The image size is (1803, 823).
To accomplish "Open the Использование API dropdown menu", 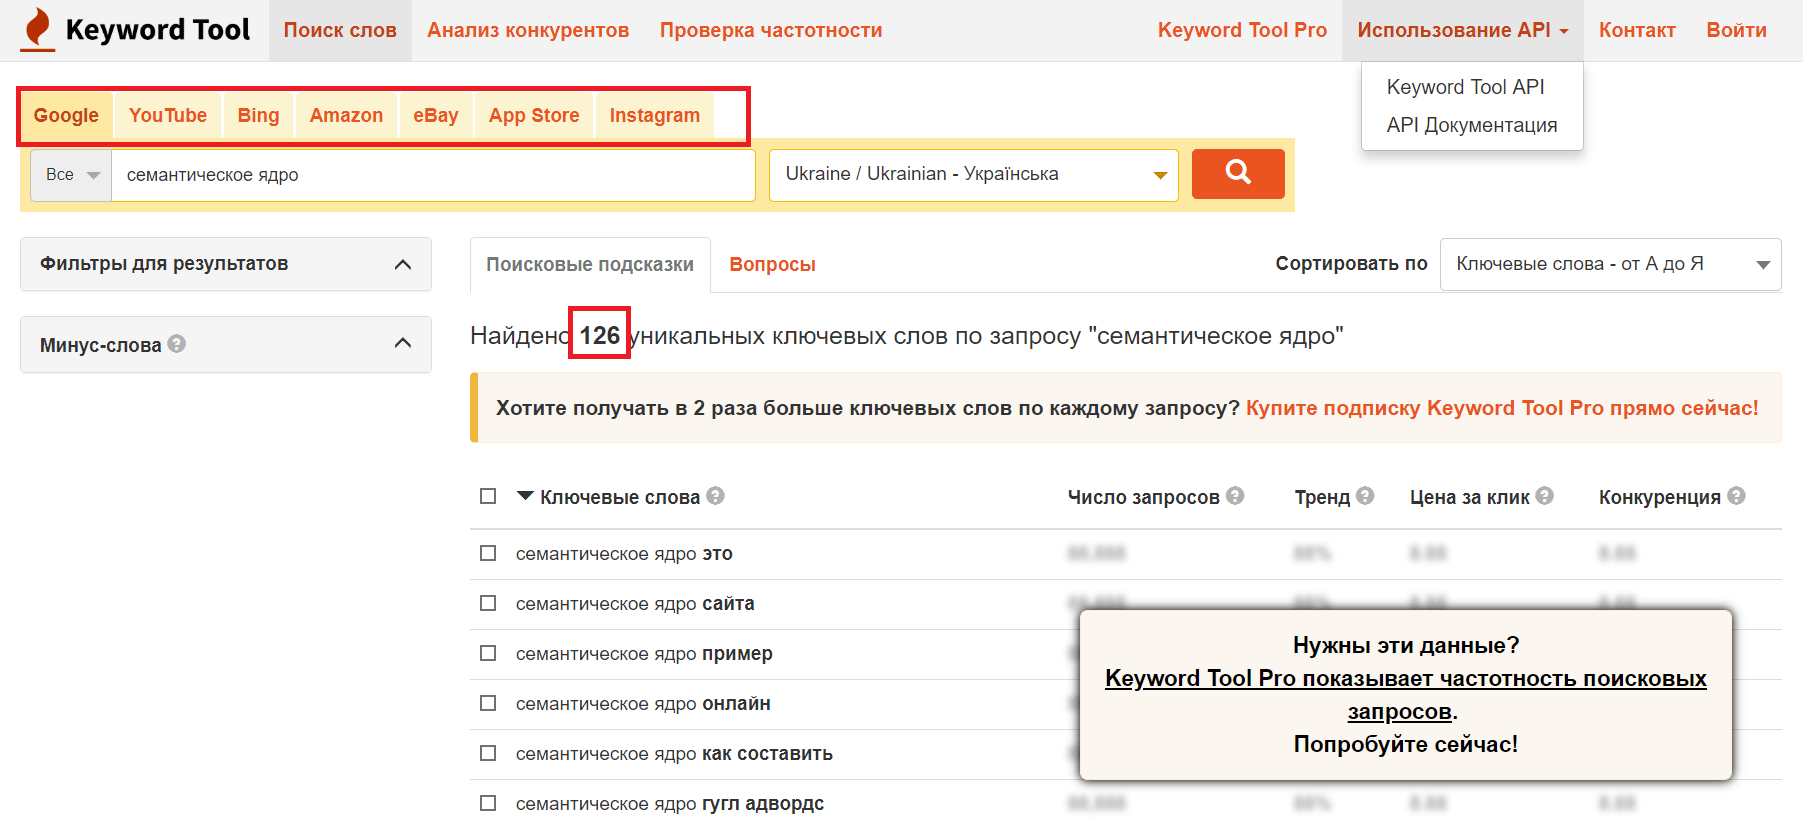I will pyautogui.click(x=1462, y=30).
